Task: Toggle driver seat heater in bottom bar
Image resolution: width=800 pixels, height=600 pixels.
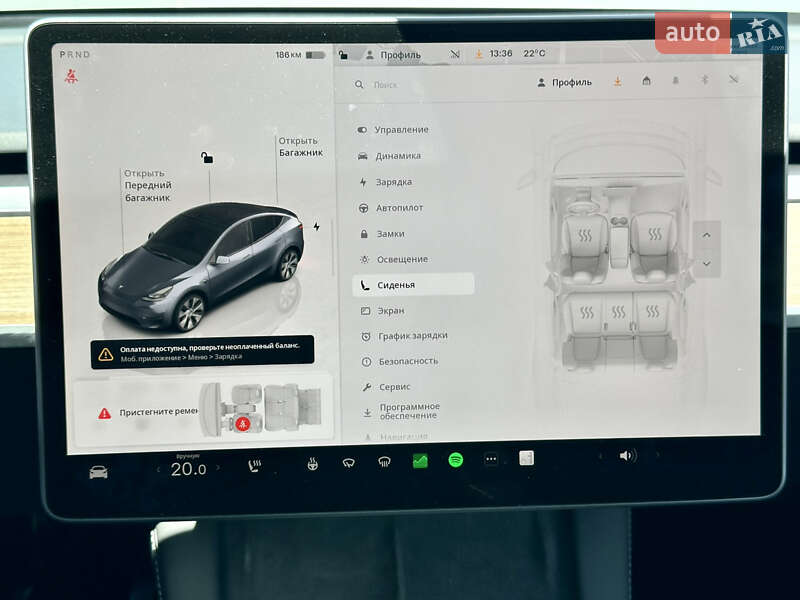Action: [x=255, y=465]
